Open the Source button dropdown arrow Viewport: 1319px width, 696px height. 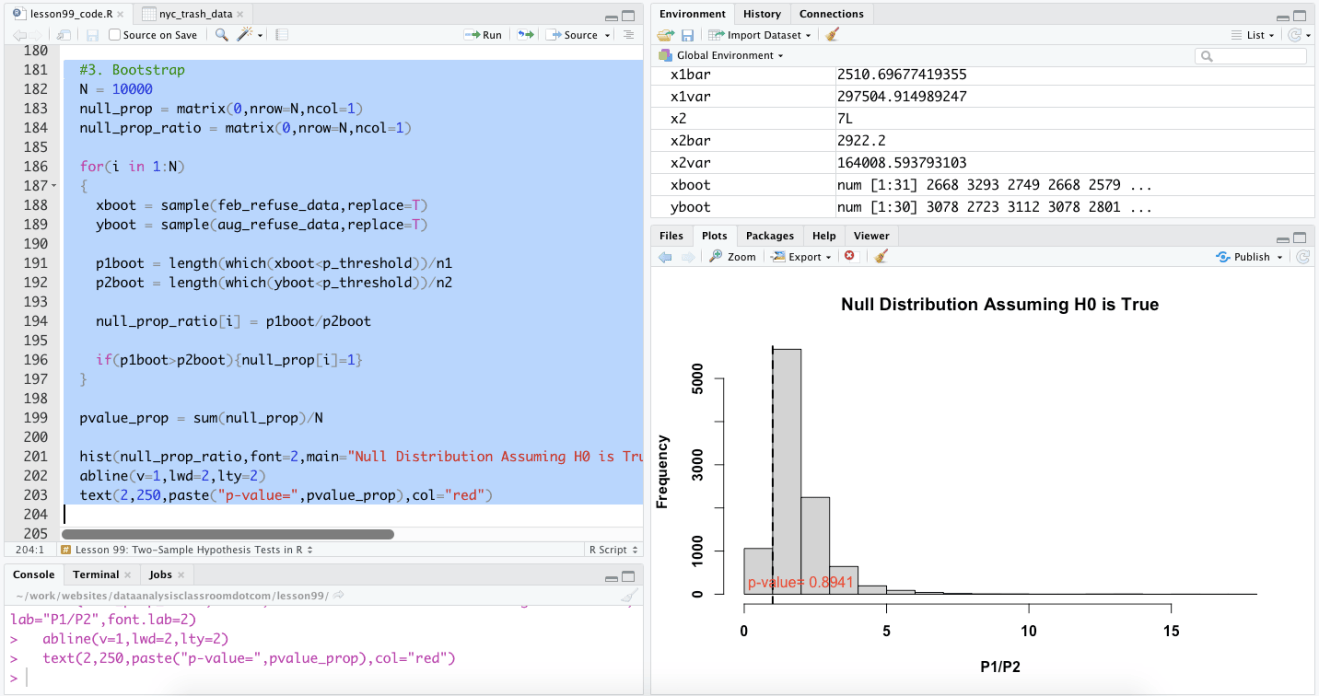click(x=606, y=35)
